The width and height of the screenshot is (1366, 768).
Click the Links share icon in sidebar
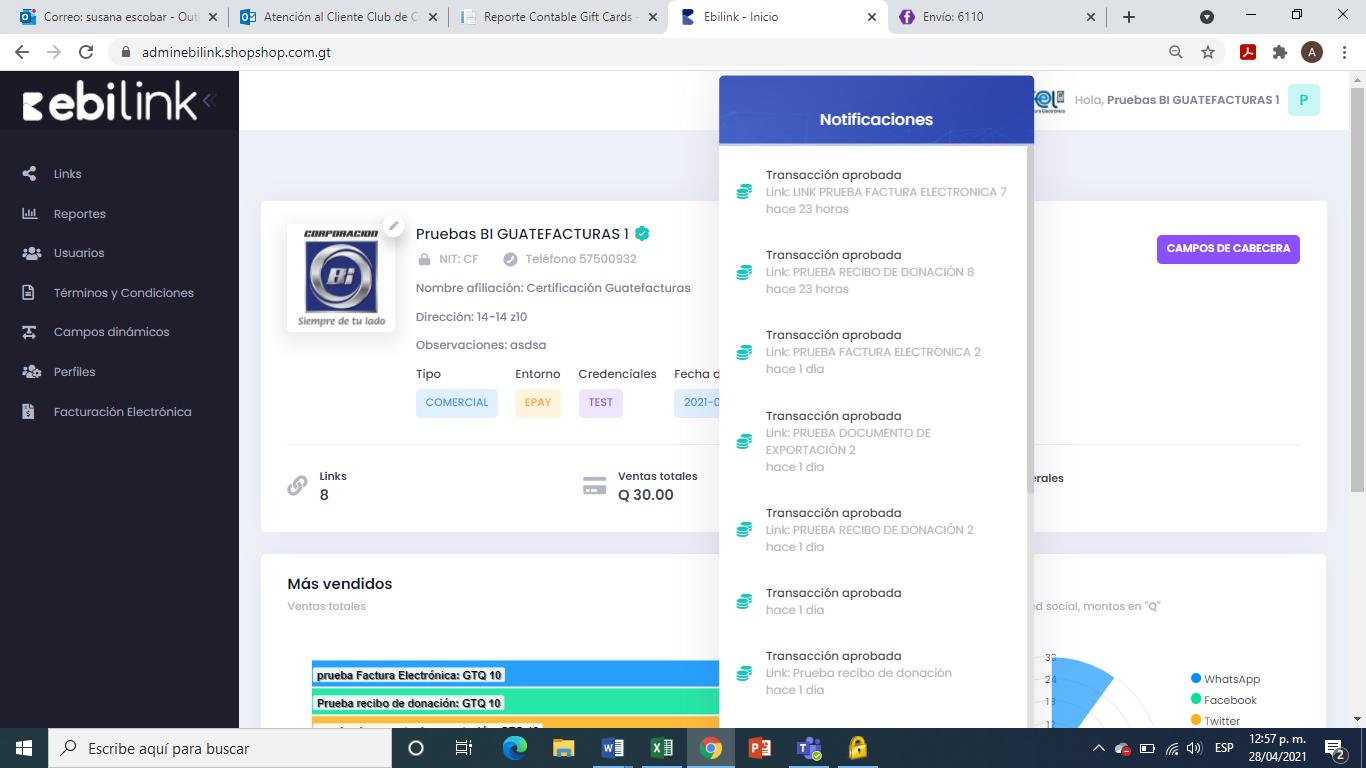[x=30, y=174]
